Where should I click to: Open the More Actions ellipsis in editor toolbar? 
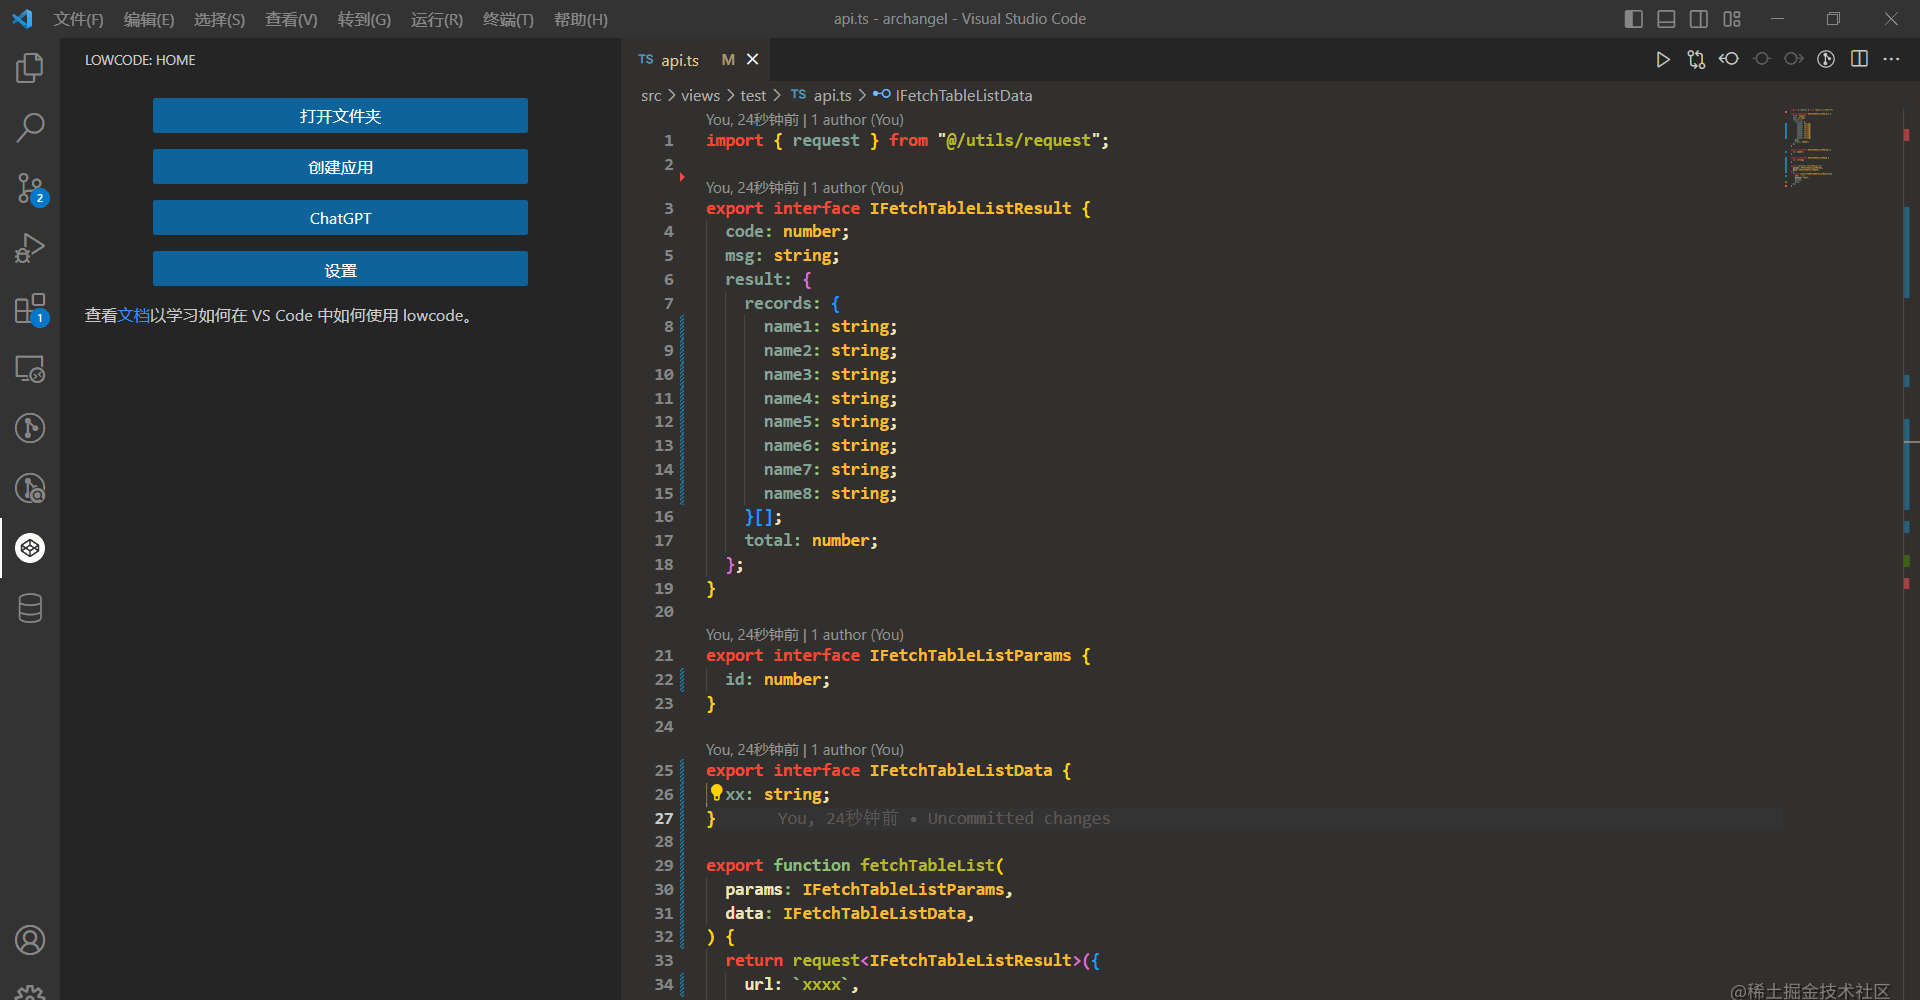[x=1891, y=60]
